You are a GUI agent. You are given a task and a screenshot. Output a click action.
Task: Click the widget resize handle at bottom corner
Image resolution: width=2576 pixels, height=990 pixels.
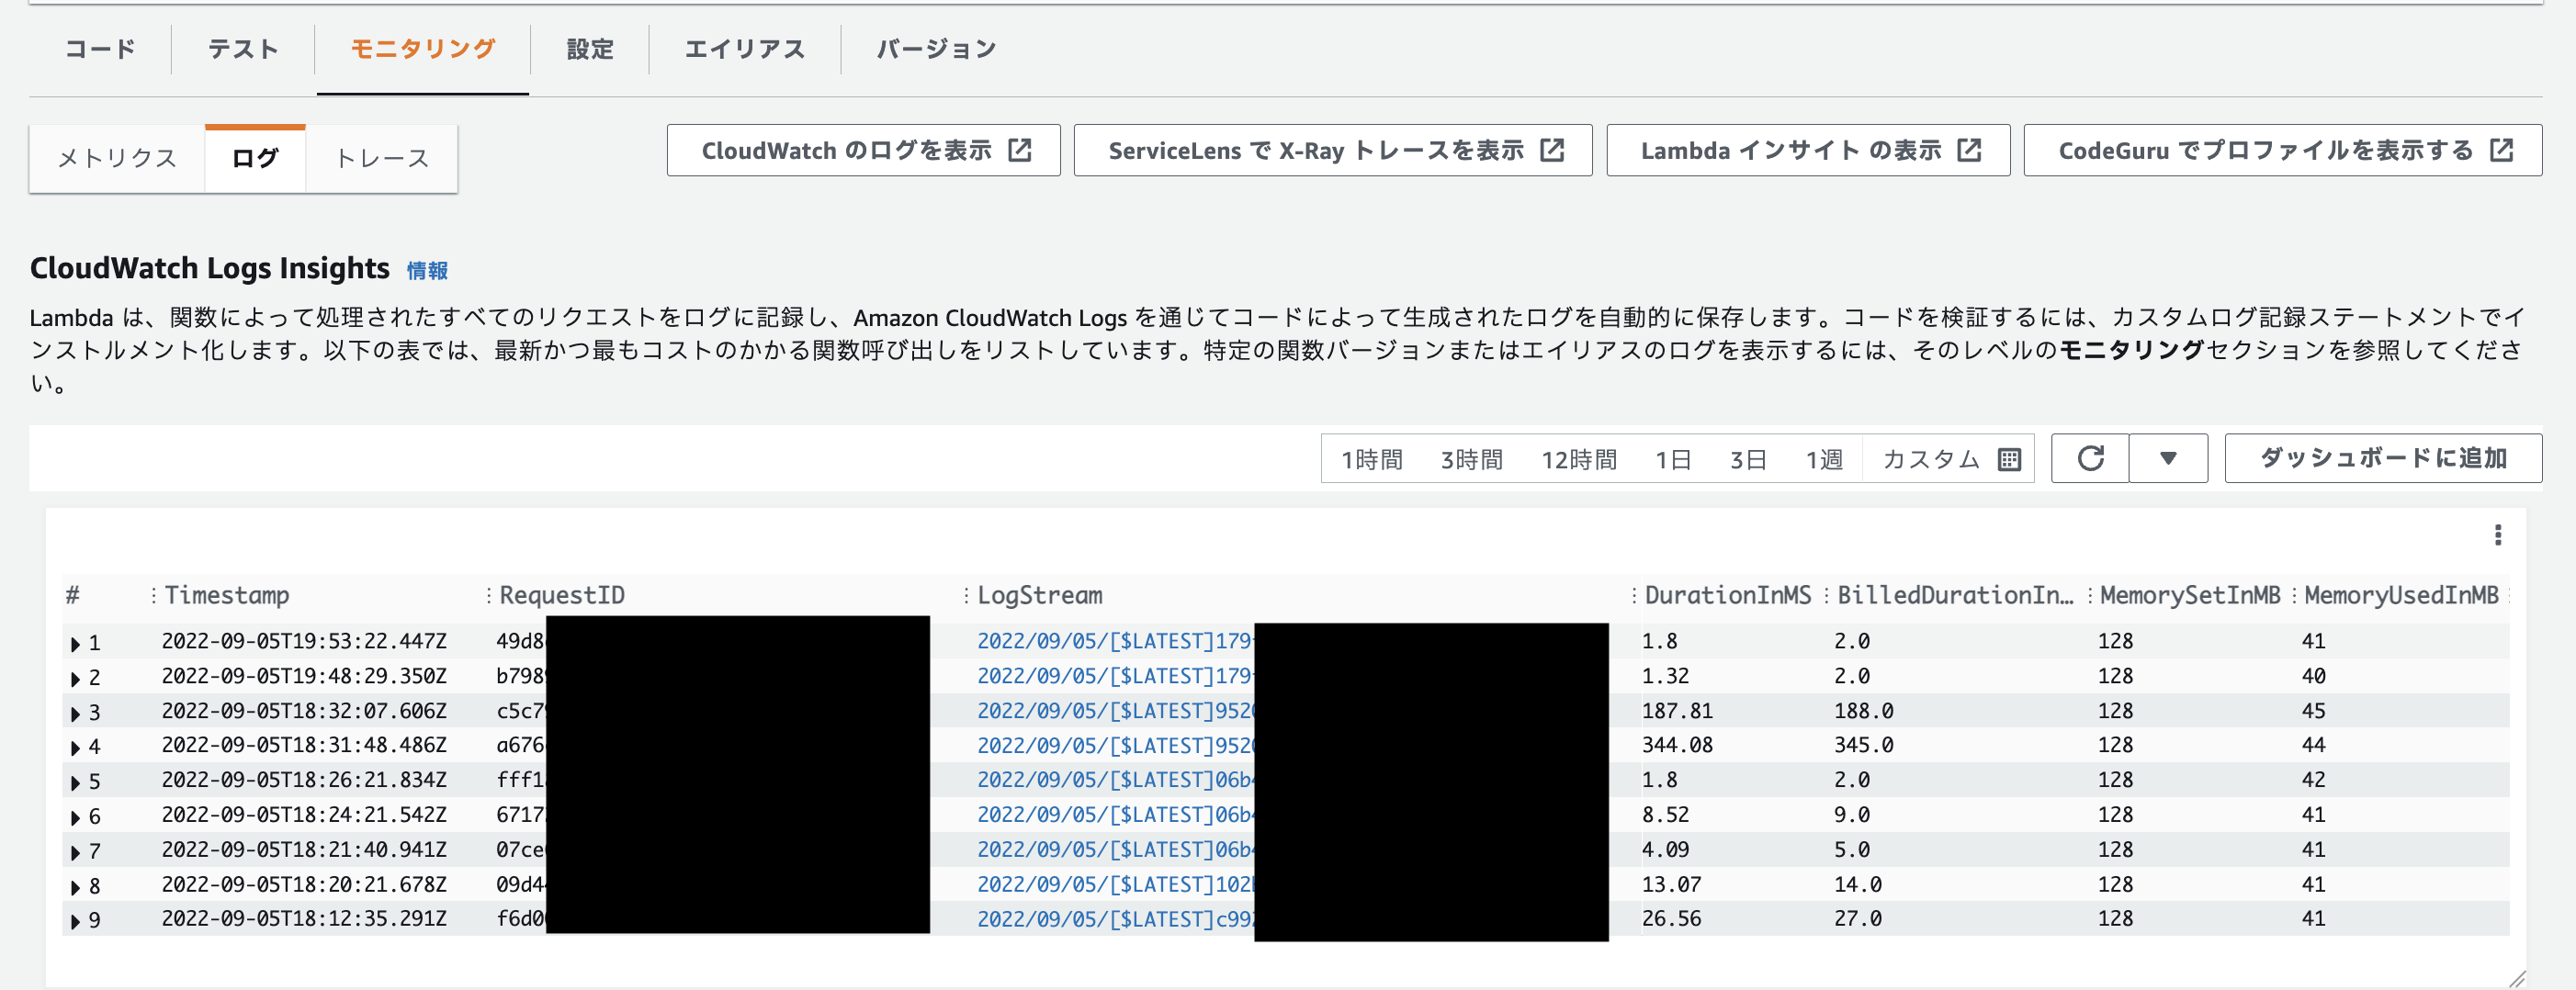coord(2517,979)
